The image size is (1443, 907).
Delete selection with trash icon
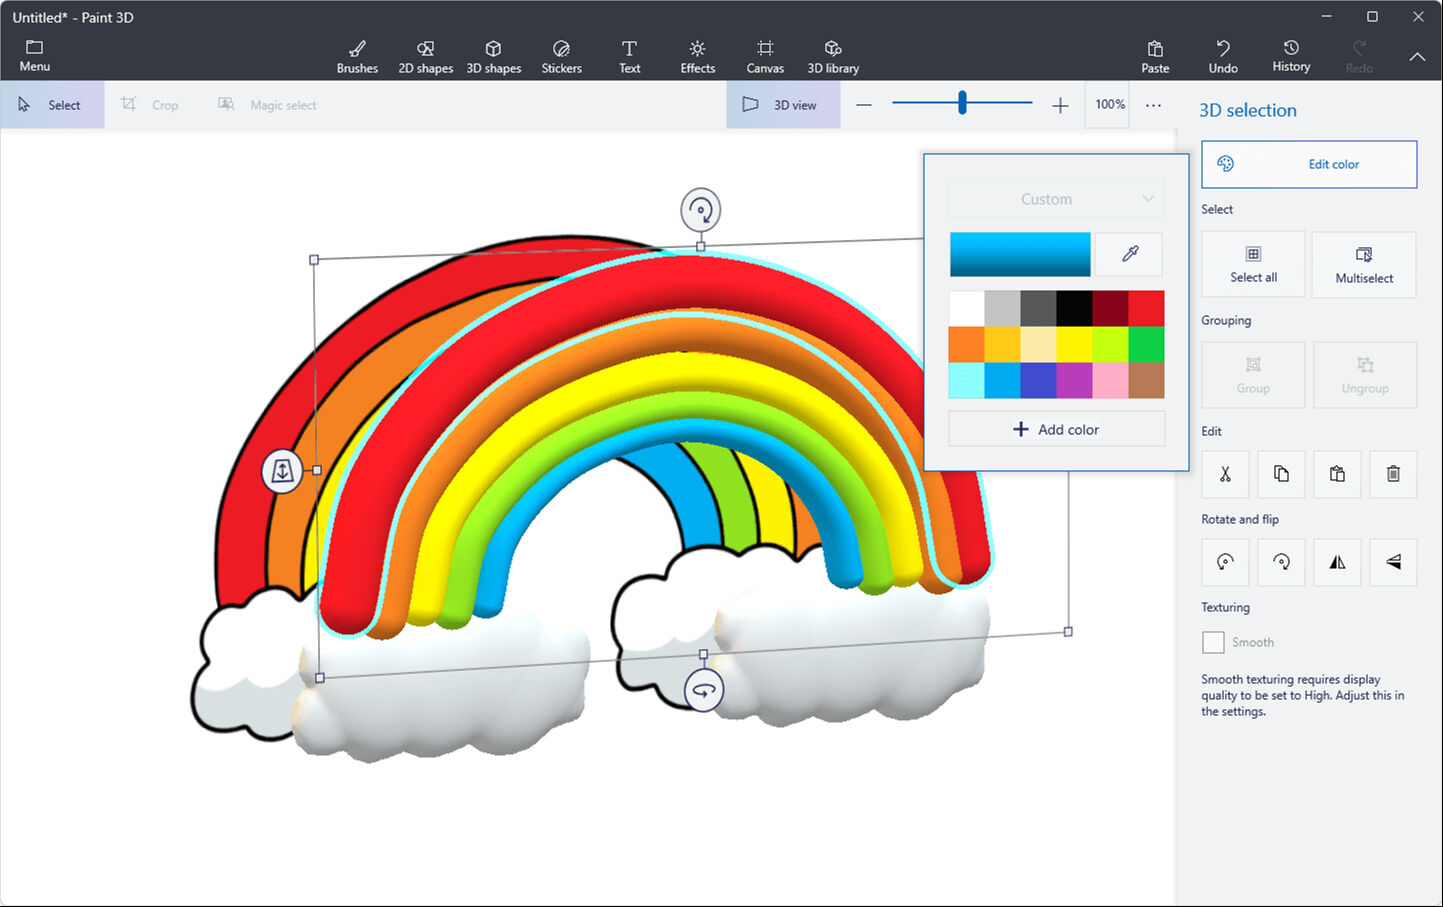(1393, 474)
